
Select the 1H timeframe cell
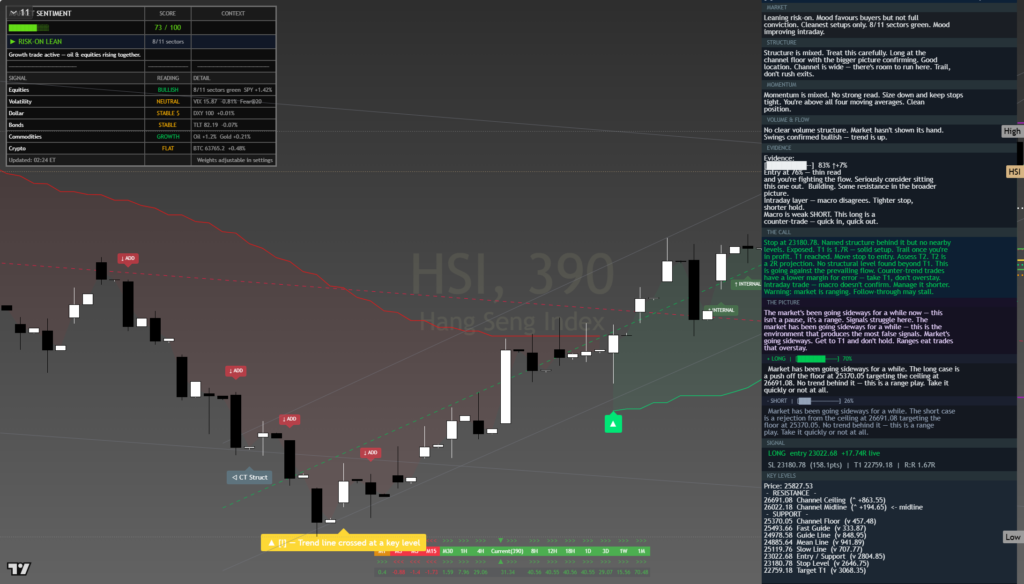(x=464, y=551)
